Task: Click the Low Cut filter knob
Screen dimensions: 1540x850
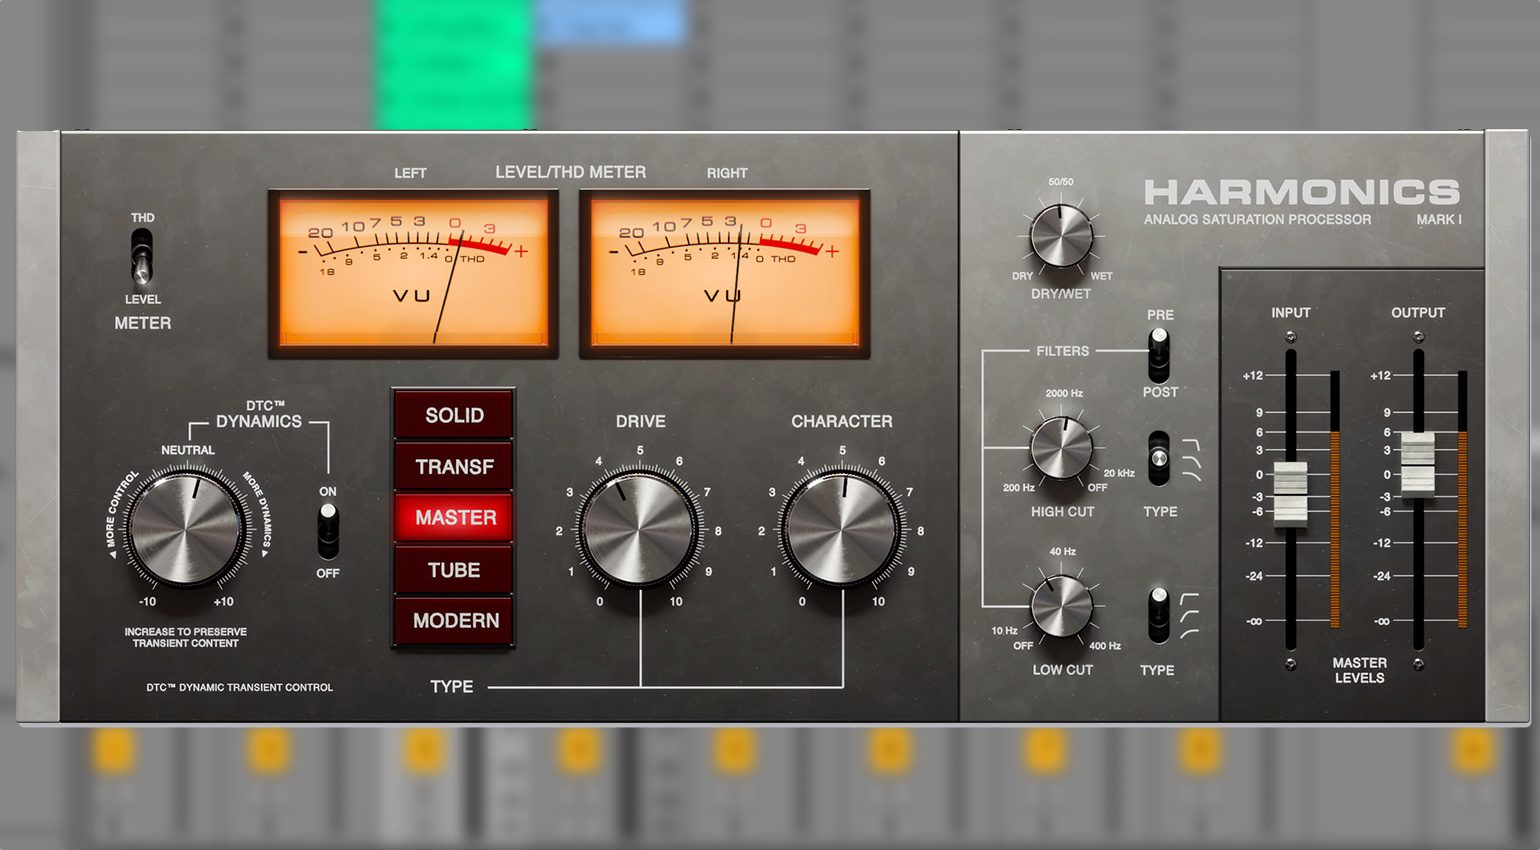Action: 1061,606
